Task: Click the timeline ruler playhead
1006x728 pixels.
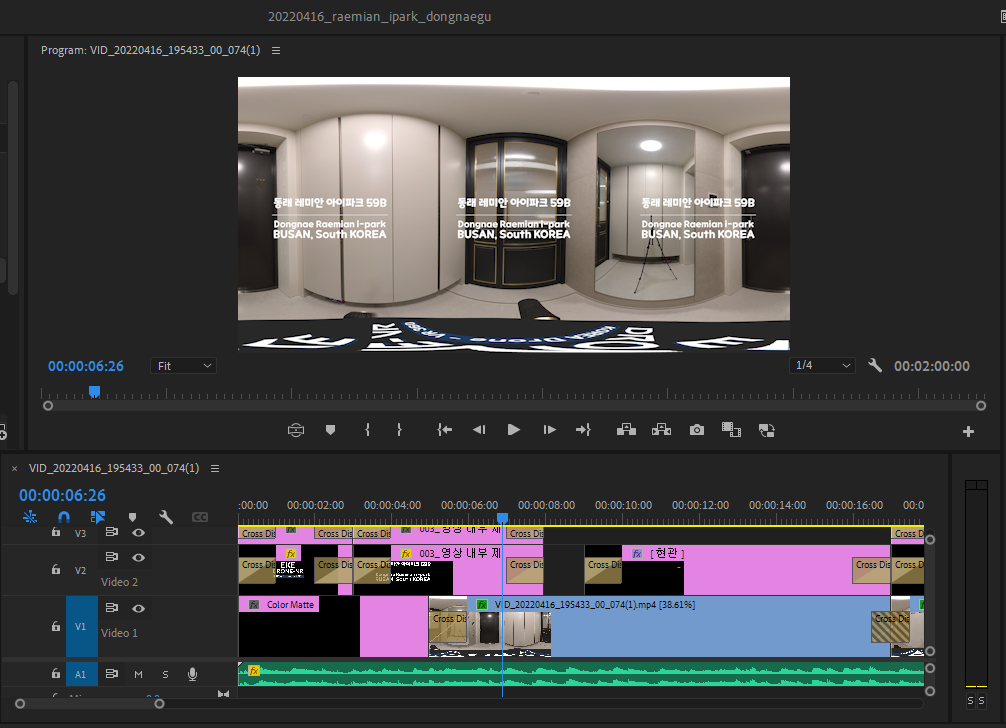Action: pyautogui.click(x=502, y=518)
